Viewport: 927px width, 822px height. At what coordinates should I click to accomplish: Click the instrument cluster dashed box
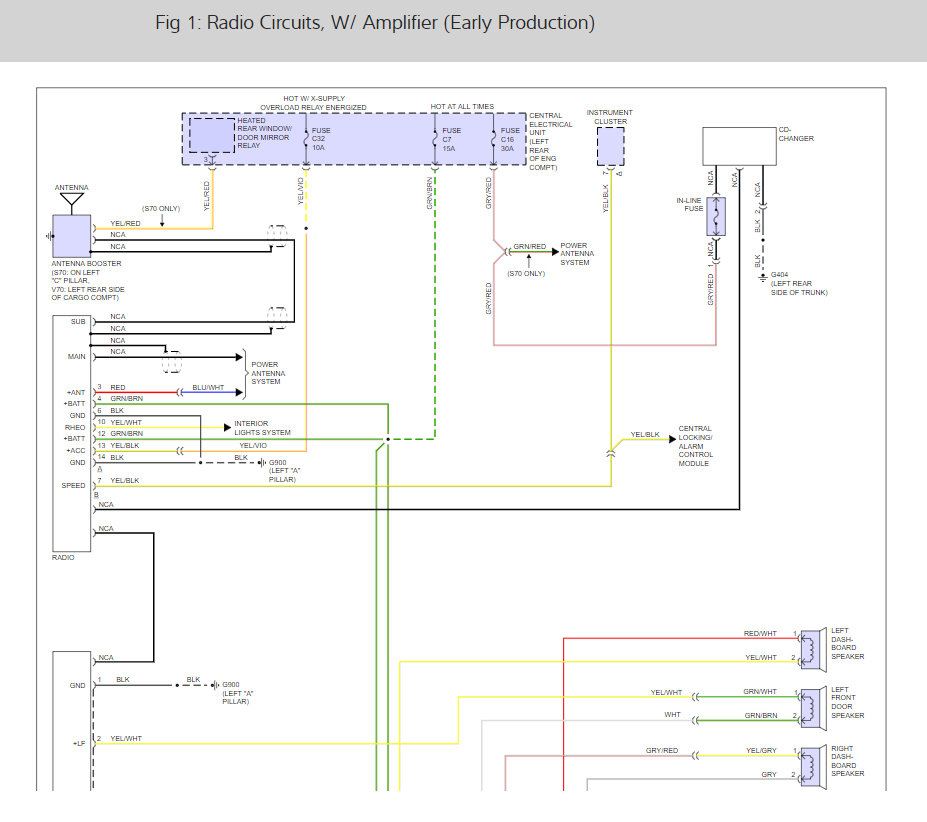tap(610, 147)
